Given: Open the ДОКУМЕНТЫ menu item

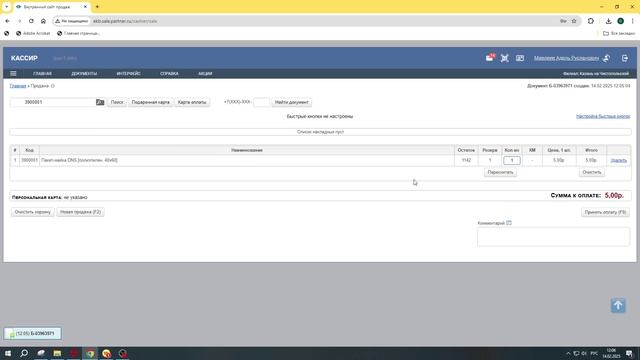Looking at the screenshot, I should pyautogui.click(x=84, y=73).
